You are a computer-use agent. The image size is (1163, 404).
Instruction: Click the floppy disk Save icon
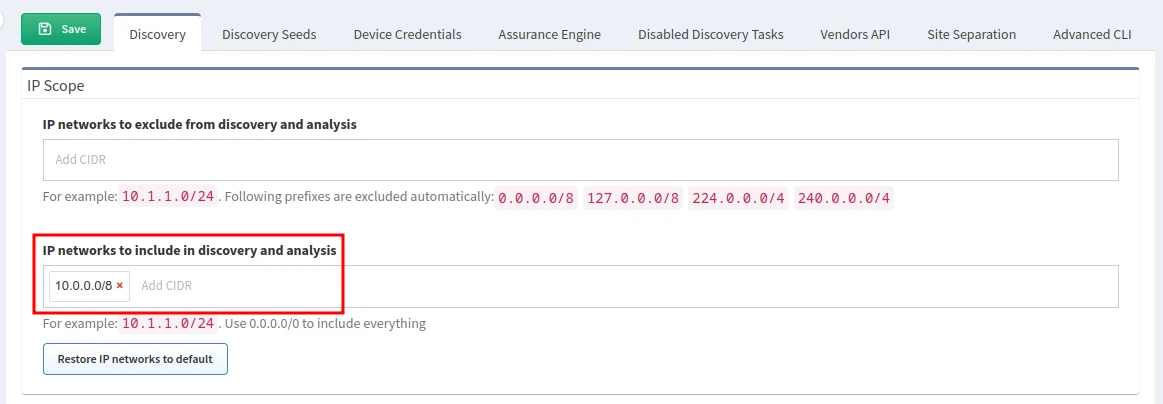tap(45, 29)
